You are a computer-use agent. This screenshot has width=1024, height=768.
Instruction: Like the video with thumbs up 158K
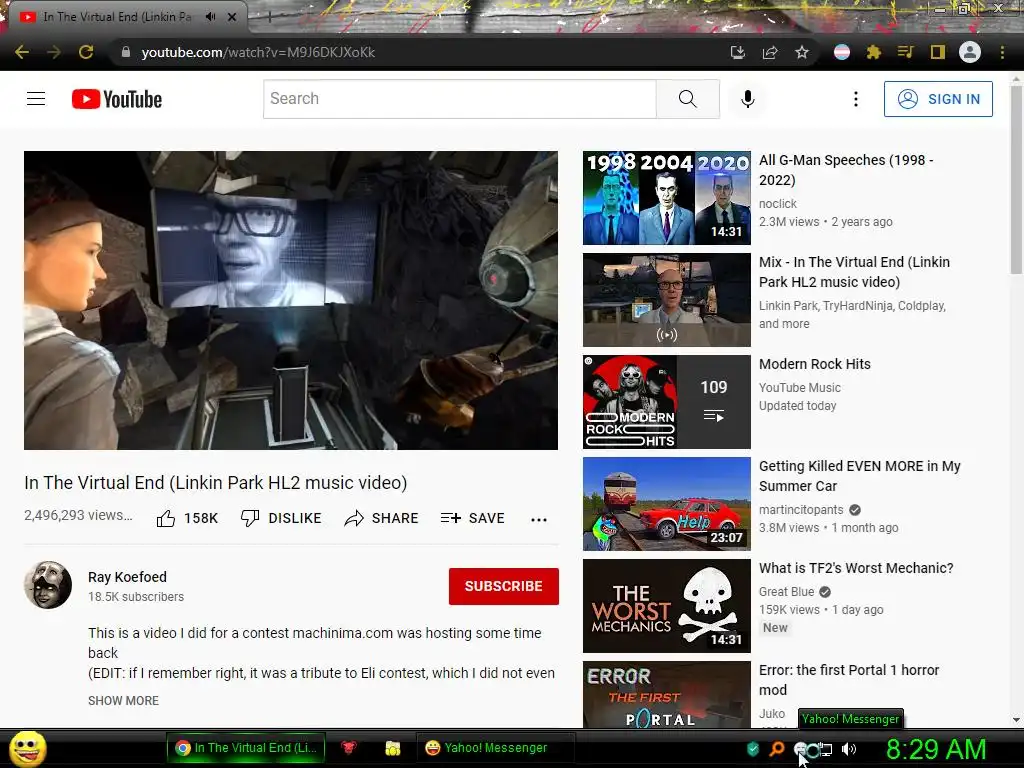(187, 519)
